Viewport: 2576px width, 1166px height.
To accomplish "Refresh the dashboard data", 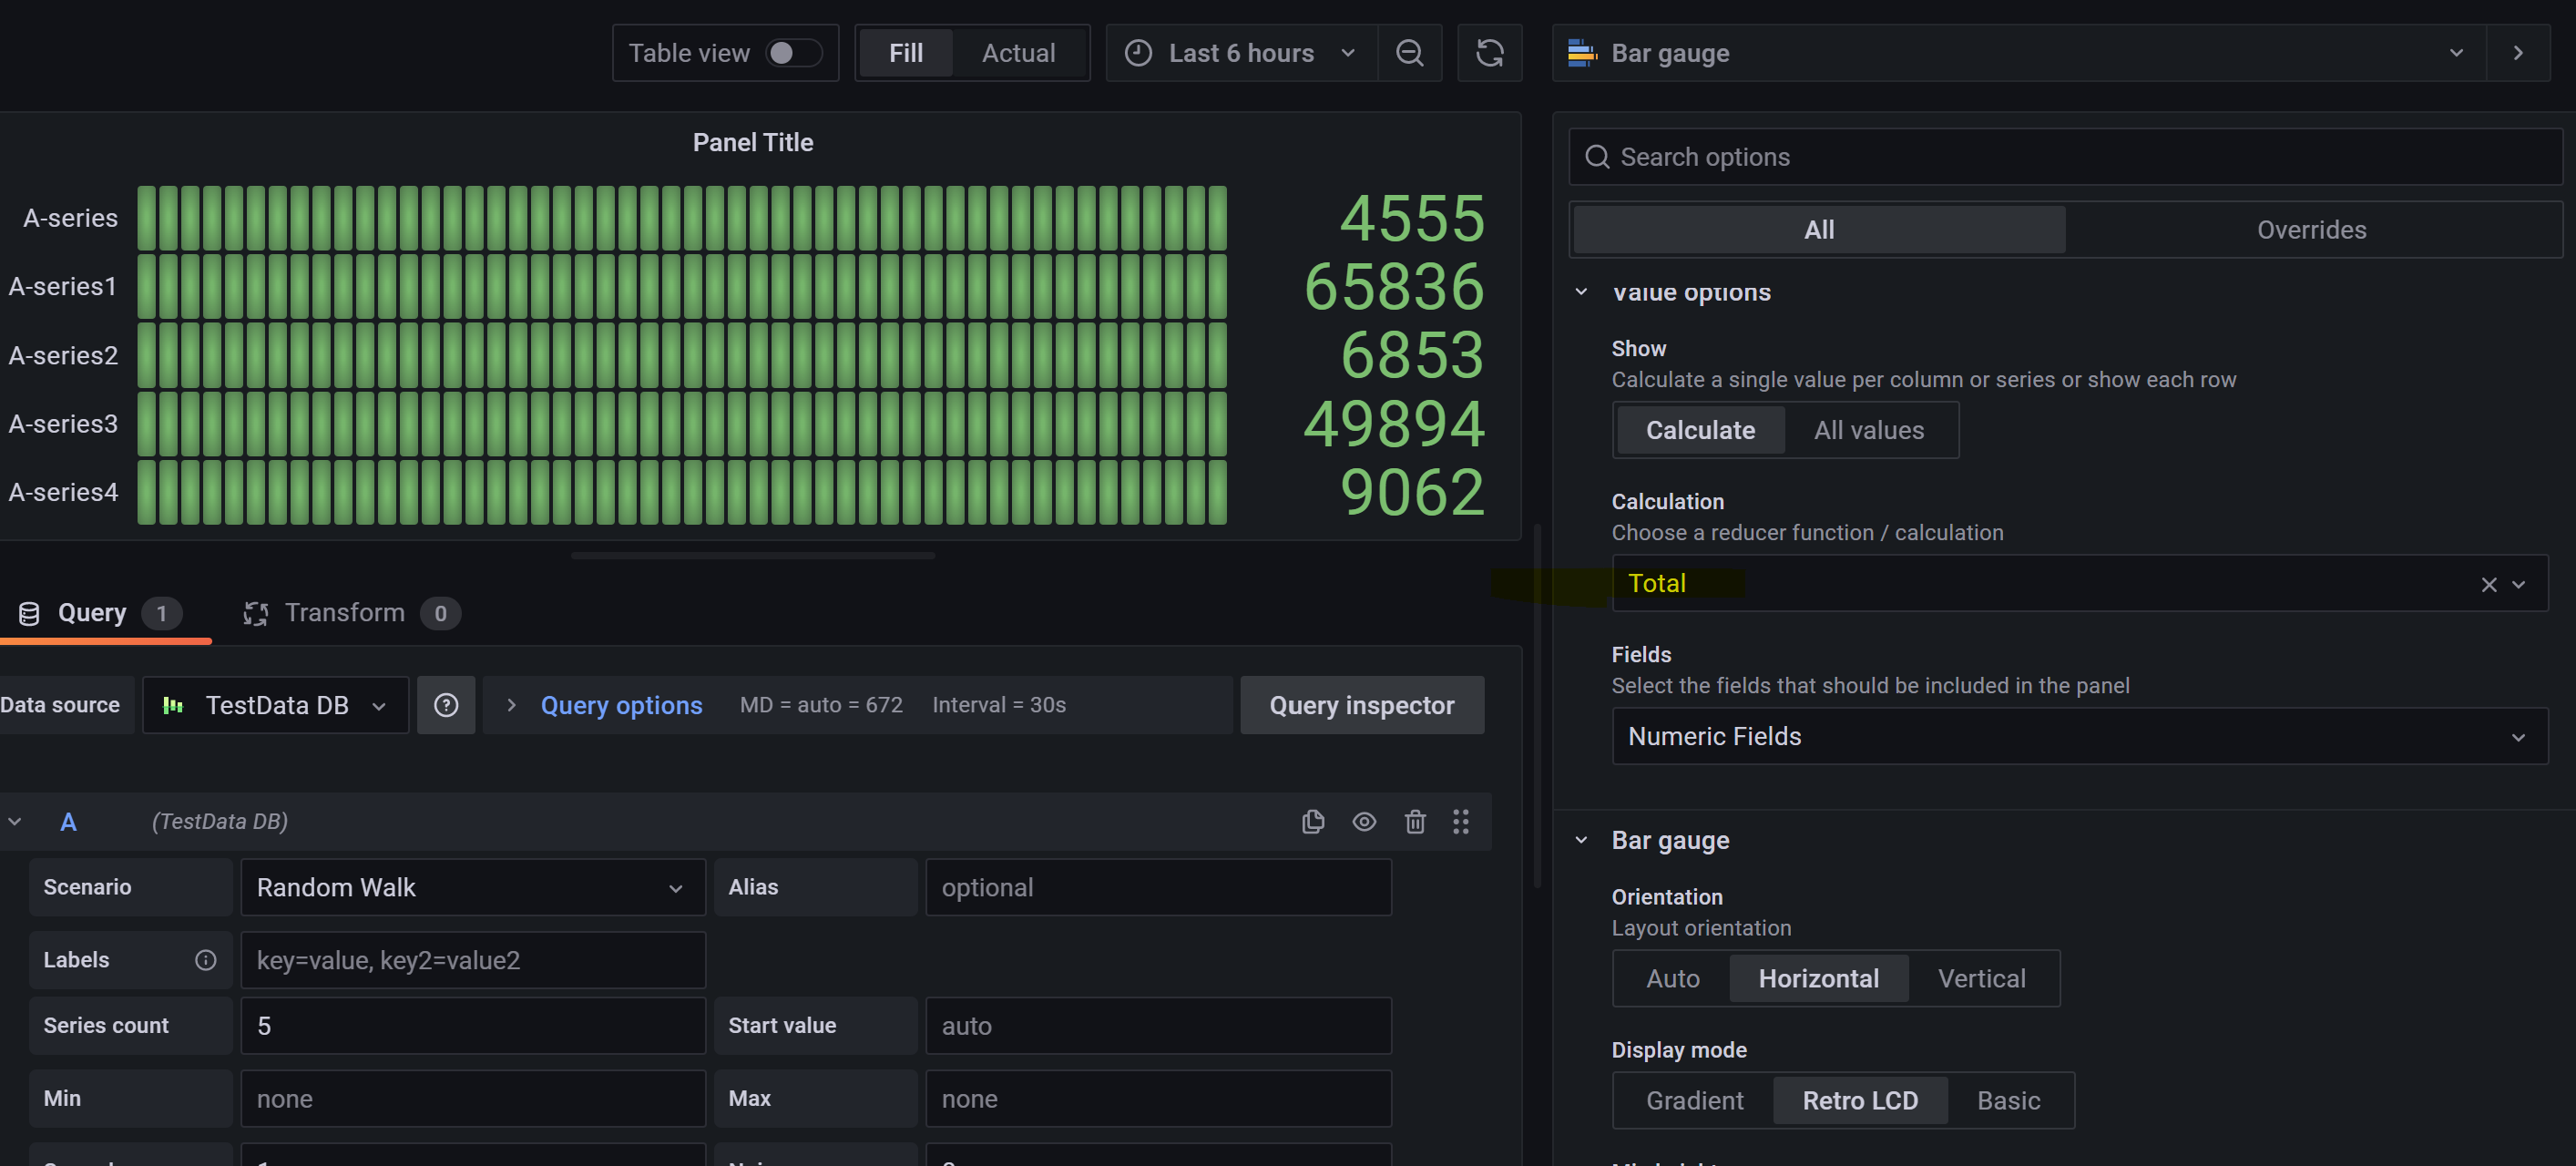I will tap(1489, 52).
